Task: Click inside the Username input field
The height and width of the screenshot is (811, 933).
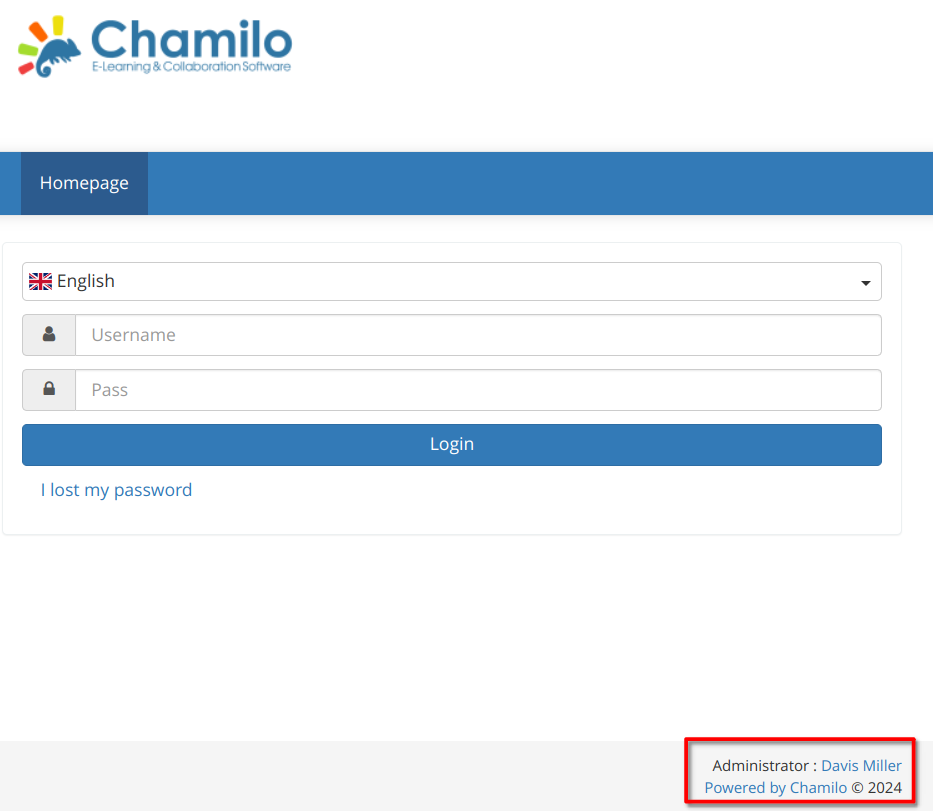Action: (478, 334)
